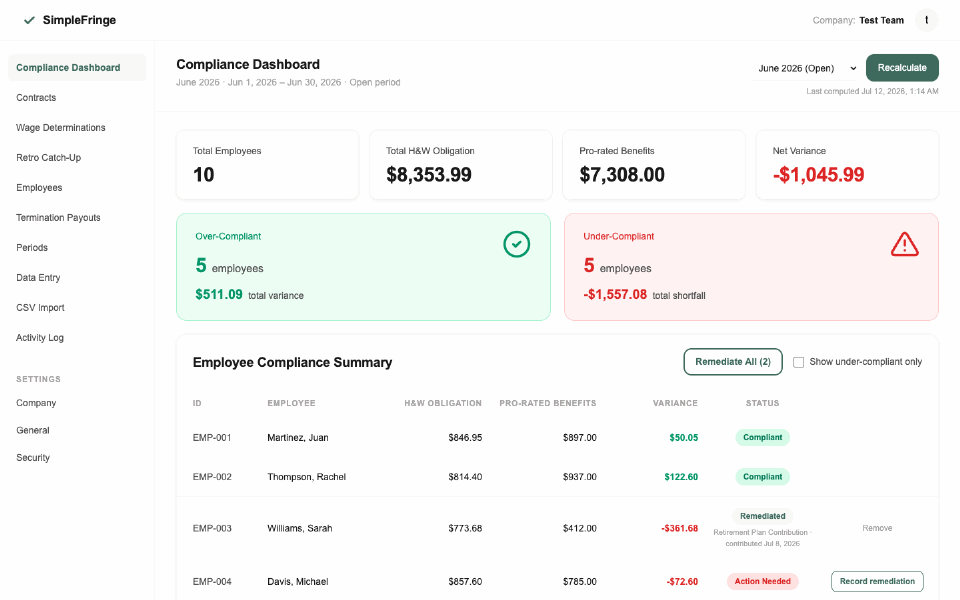
Task: Click the Pro-rated Benefits card
Action: click(654, 165)
